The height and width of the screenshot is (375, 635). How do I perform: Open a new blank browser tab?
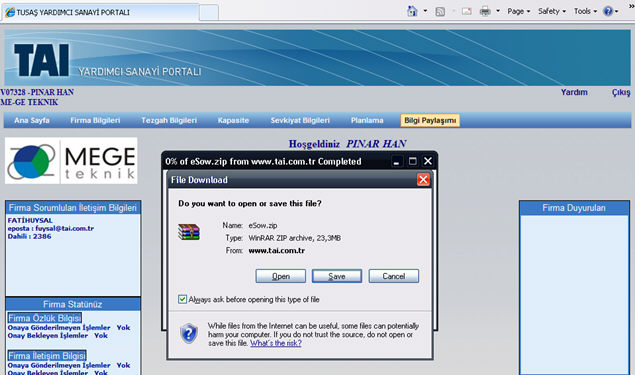209,13
